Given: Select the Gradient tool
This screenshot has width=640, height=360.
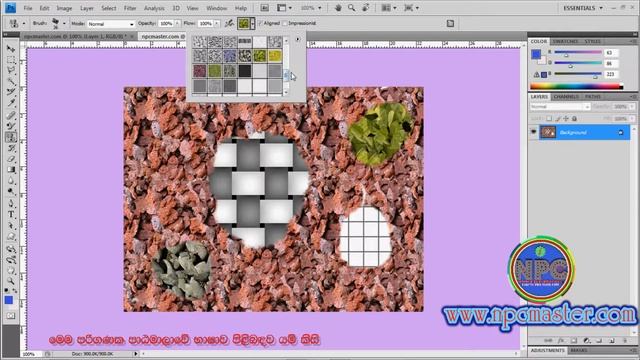Looking at the screenshot, I should pyautogui.click(x=11, y=170).
